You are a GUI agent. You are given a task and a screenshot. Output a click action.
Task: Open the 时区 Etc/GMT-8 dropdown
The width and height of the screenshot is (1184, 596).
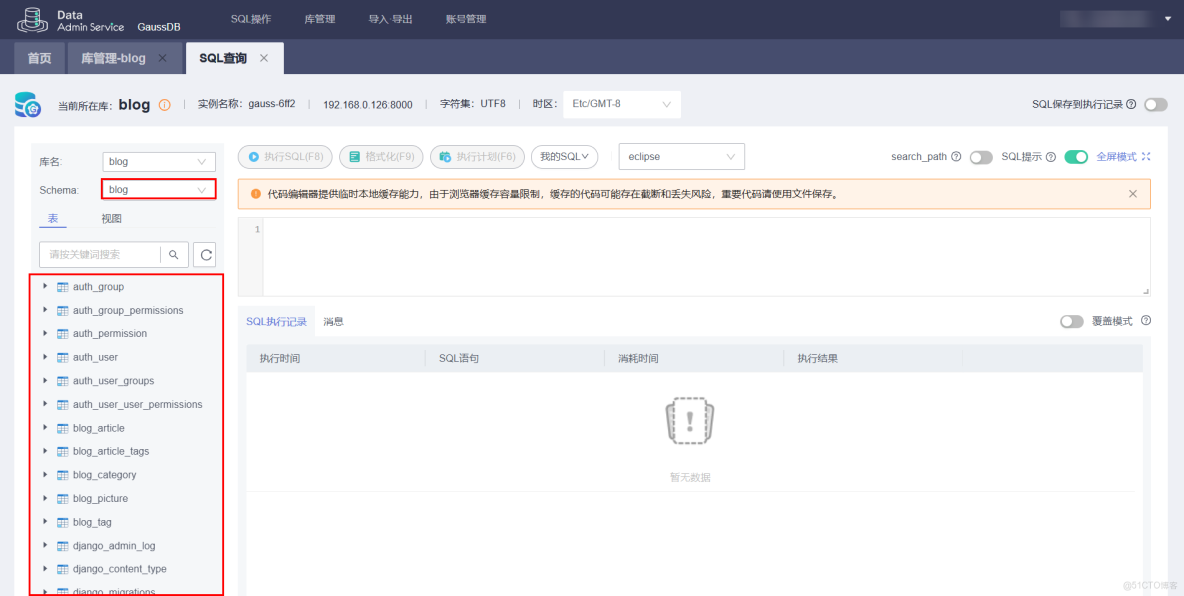[621, 104]
